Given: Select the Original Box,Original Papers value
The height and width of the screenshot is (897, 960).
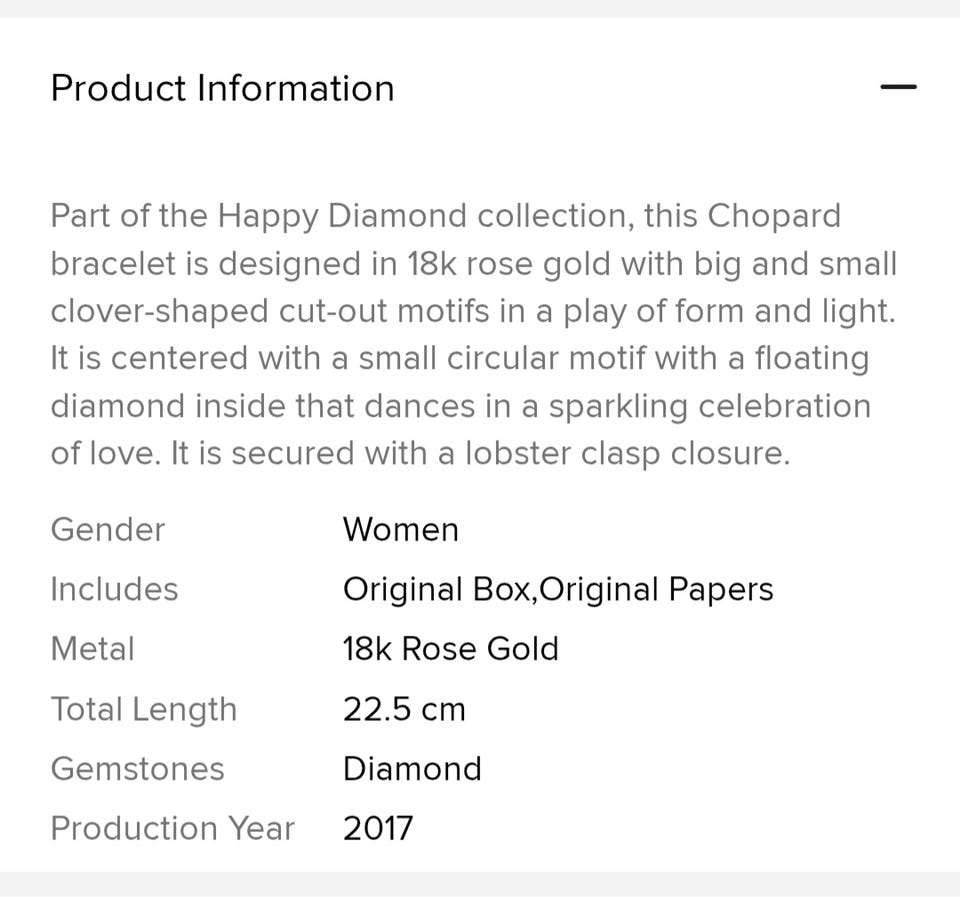Looking at the screenshot, I should [x=558, y=589].
